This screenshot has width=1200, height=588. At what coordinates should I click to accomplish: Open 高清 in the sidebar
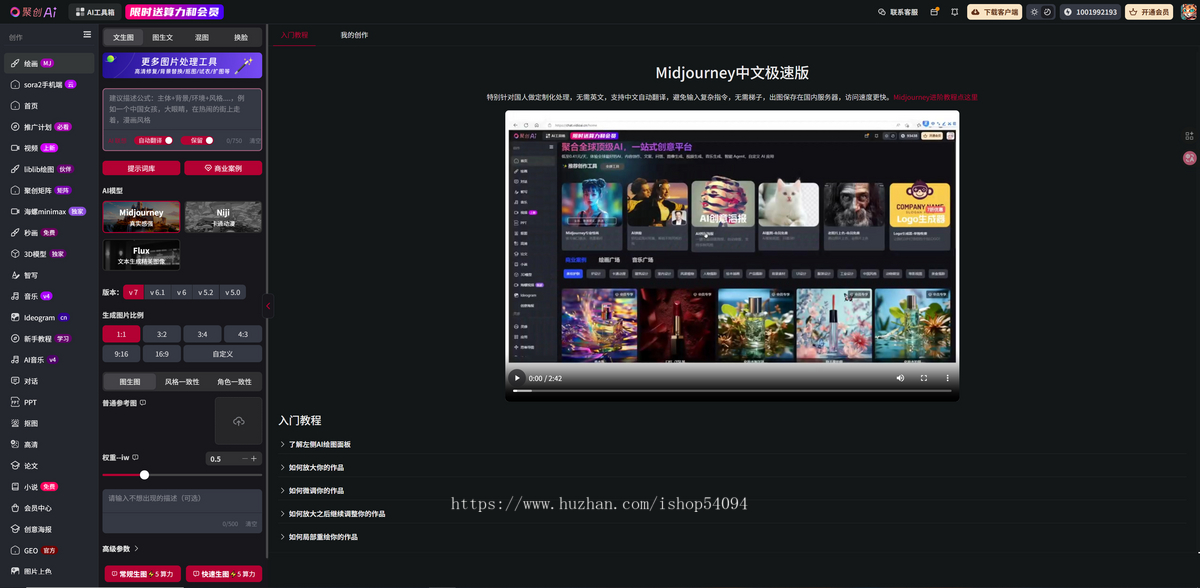pyautogui.click(x=49, y=444)
